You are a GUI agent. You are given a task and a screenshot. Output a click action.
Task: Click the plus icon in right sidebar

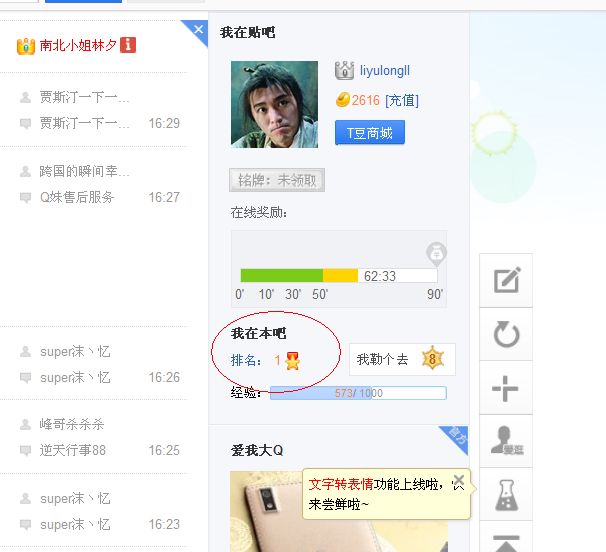(506, 388)
